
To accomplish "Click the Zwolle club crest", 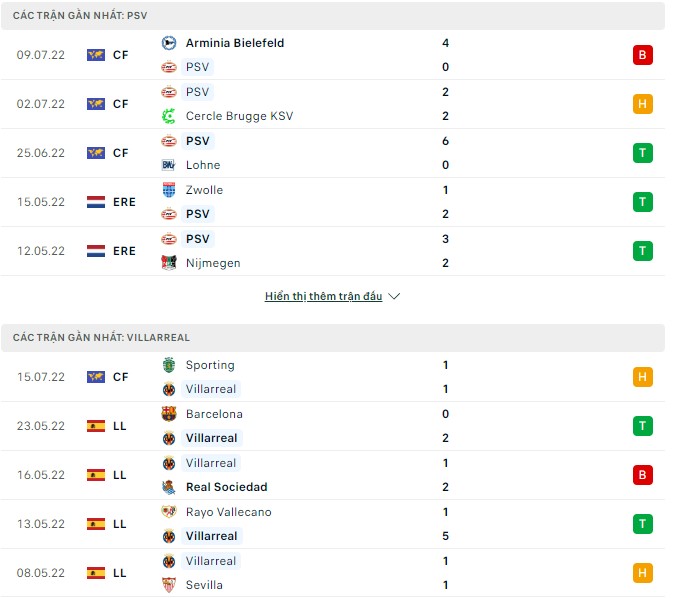I will click(168, 190).
